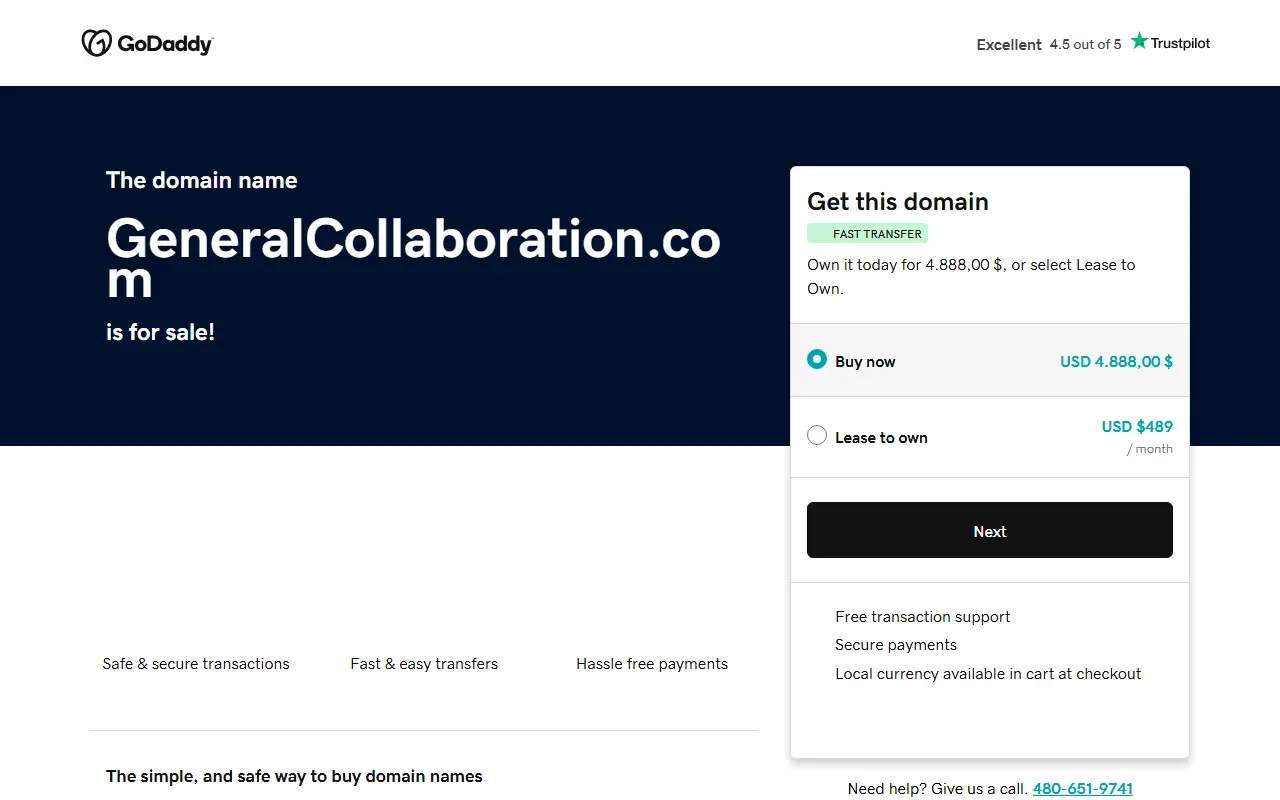Select the Lease to own radio option
Screen dimensions: 1280x800
pyautogui.click(x=817, y=435)
